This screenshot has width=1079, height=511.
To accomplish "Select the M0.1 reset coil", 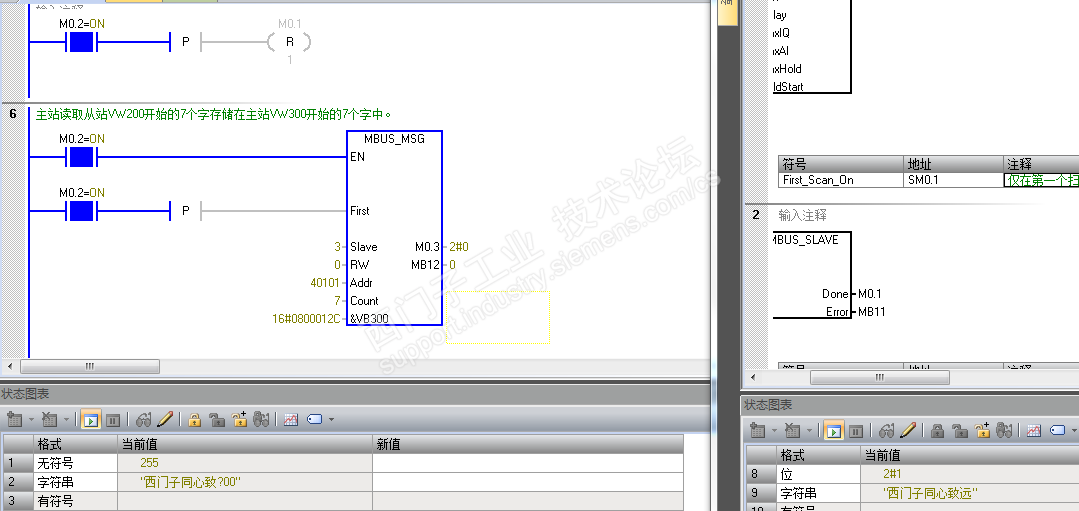I will point(290,42).
